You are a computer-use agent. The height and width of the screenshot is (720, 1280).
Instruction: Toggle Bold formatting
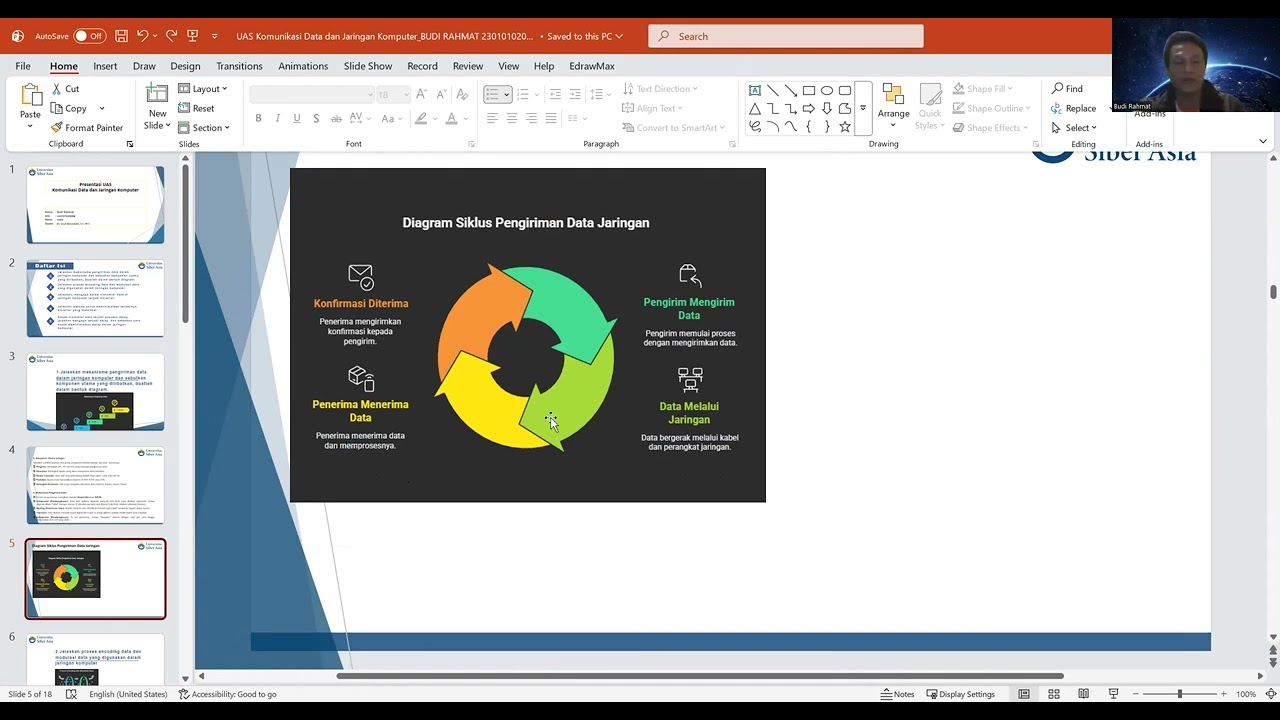click(x=258, y=118)
